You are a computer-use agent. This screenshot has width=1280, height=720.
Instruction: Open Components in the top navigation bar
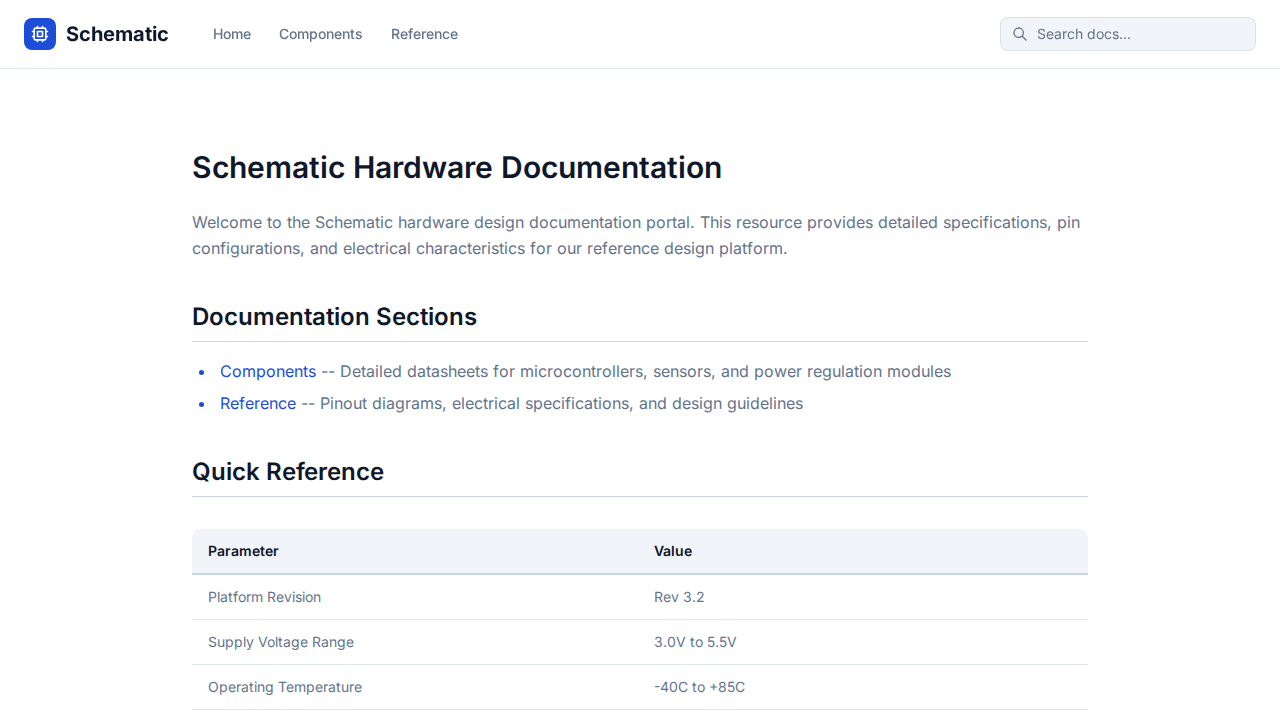point(320,34)
